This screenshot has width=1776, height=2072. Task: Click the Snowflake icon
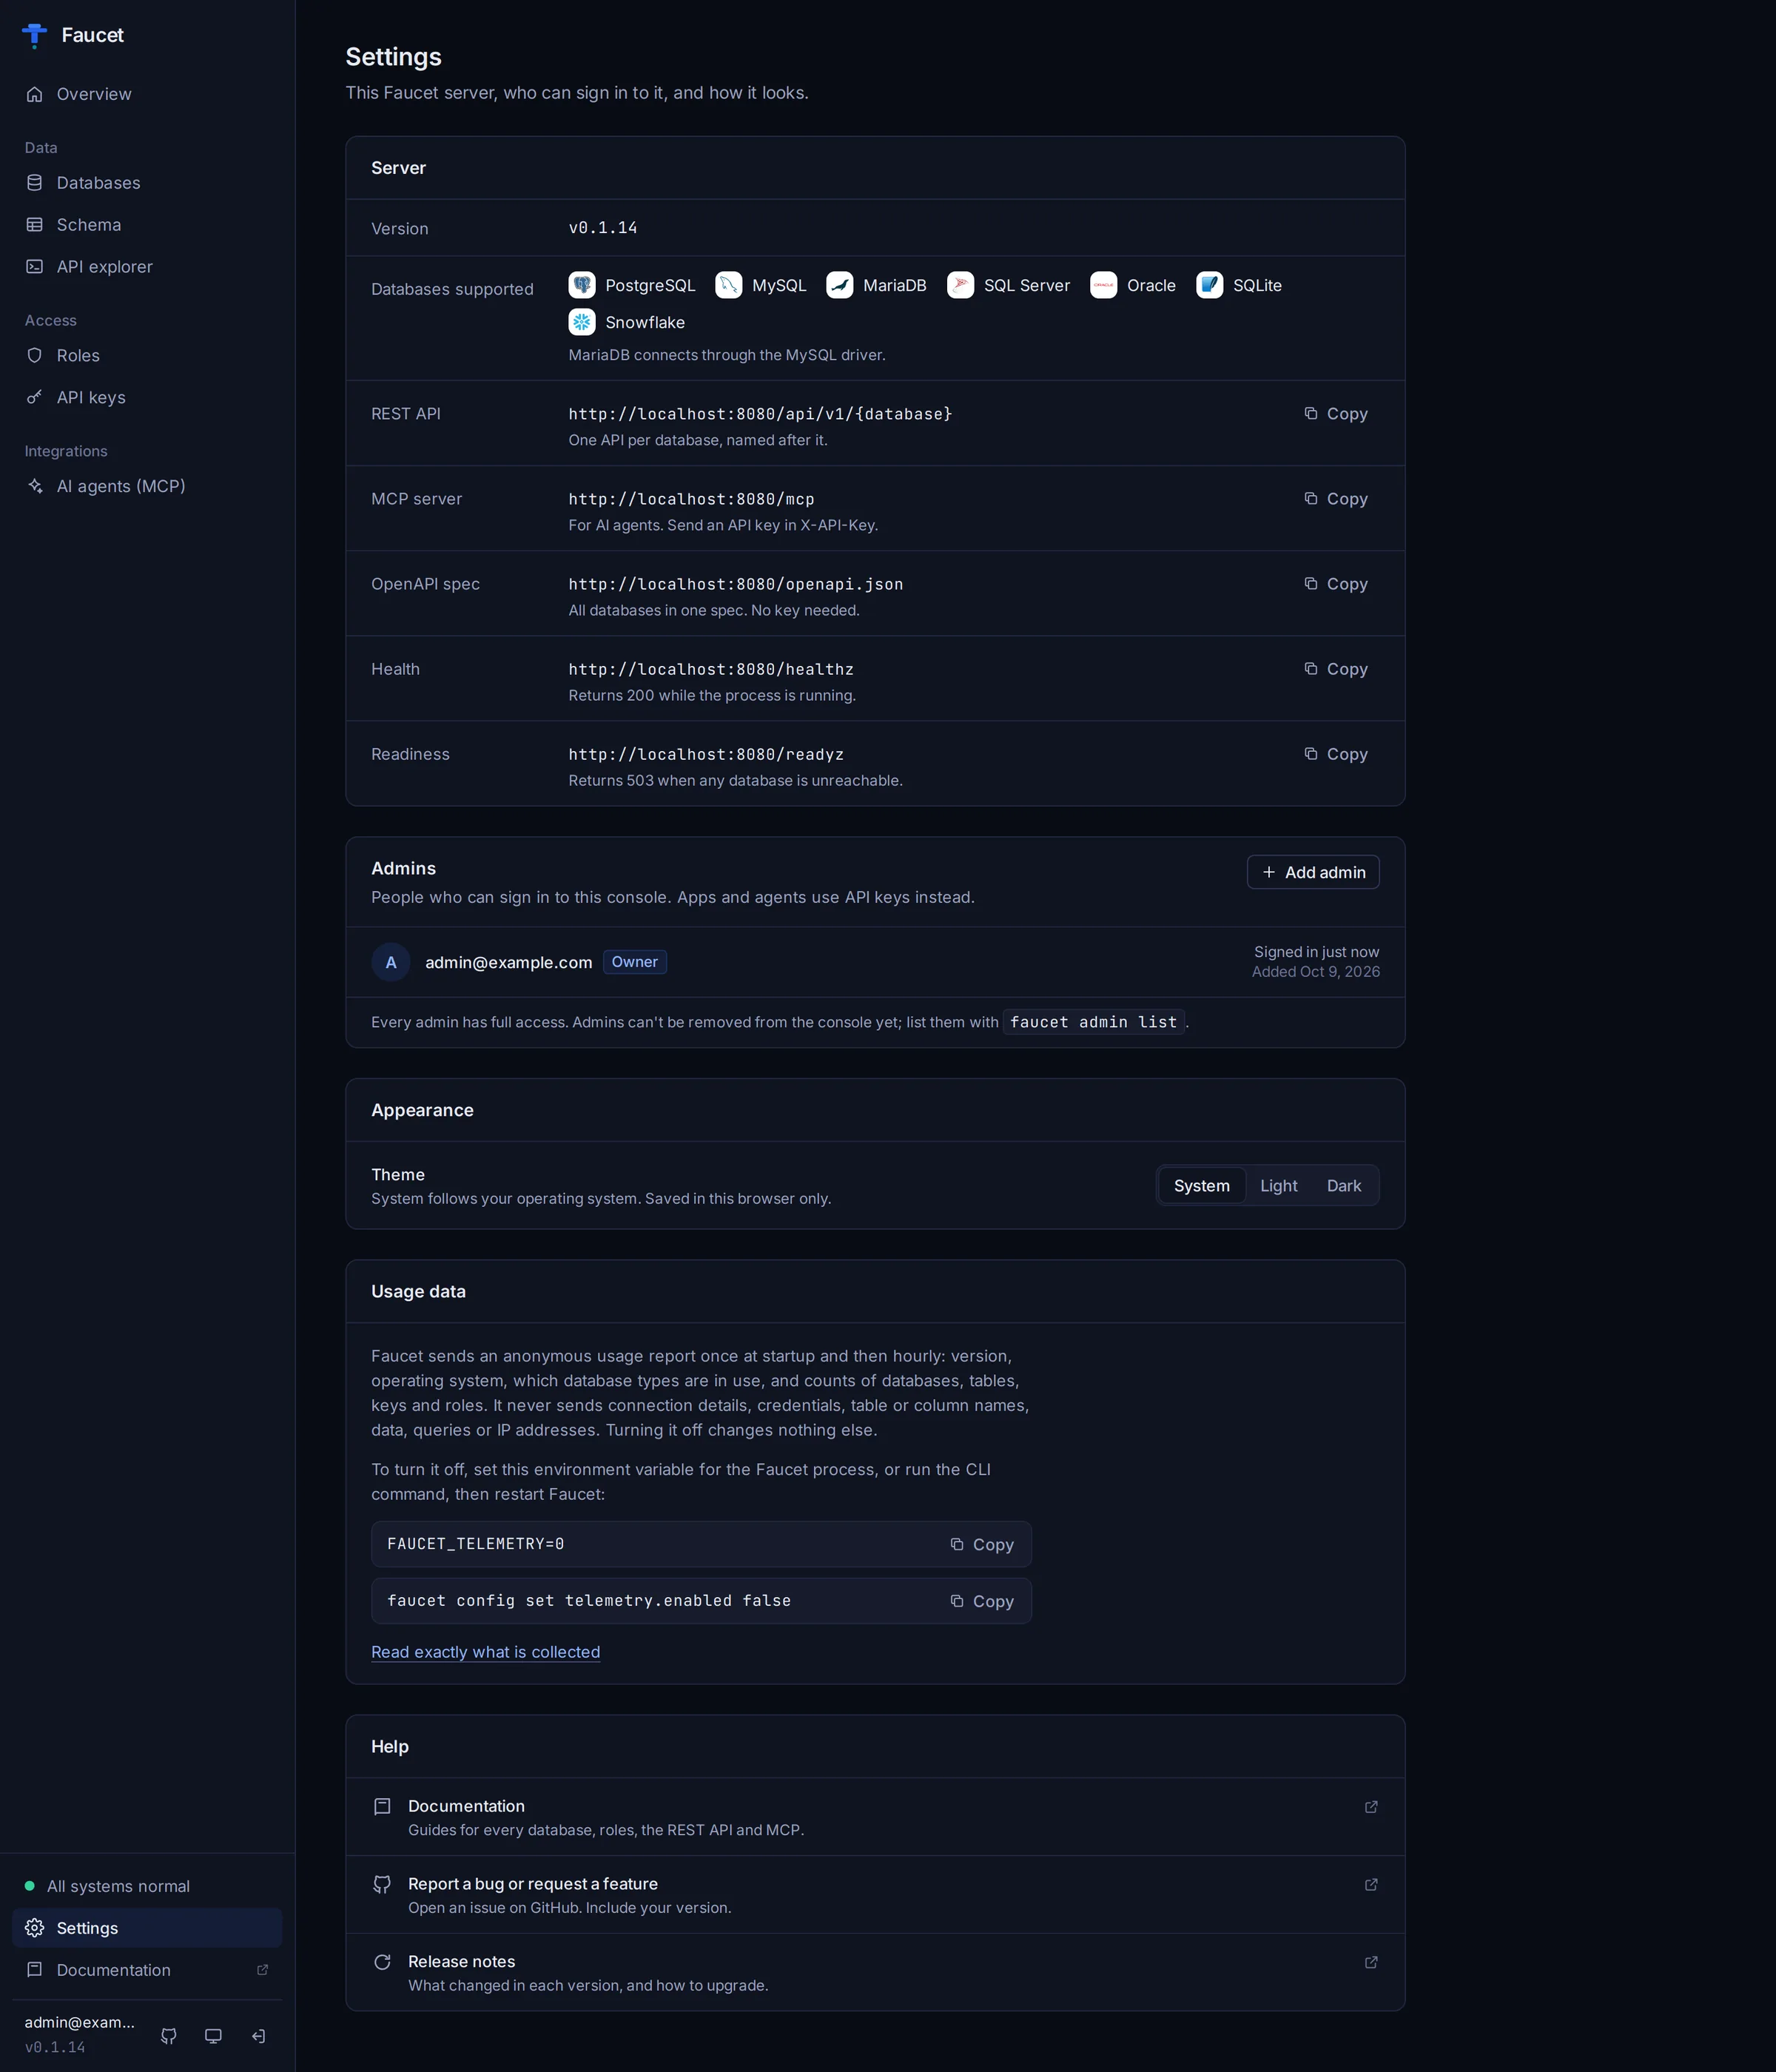pos(582,322)
